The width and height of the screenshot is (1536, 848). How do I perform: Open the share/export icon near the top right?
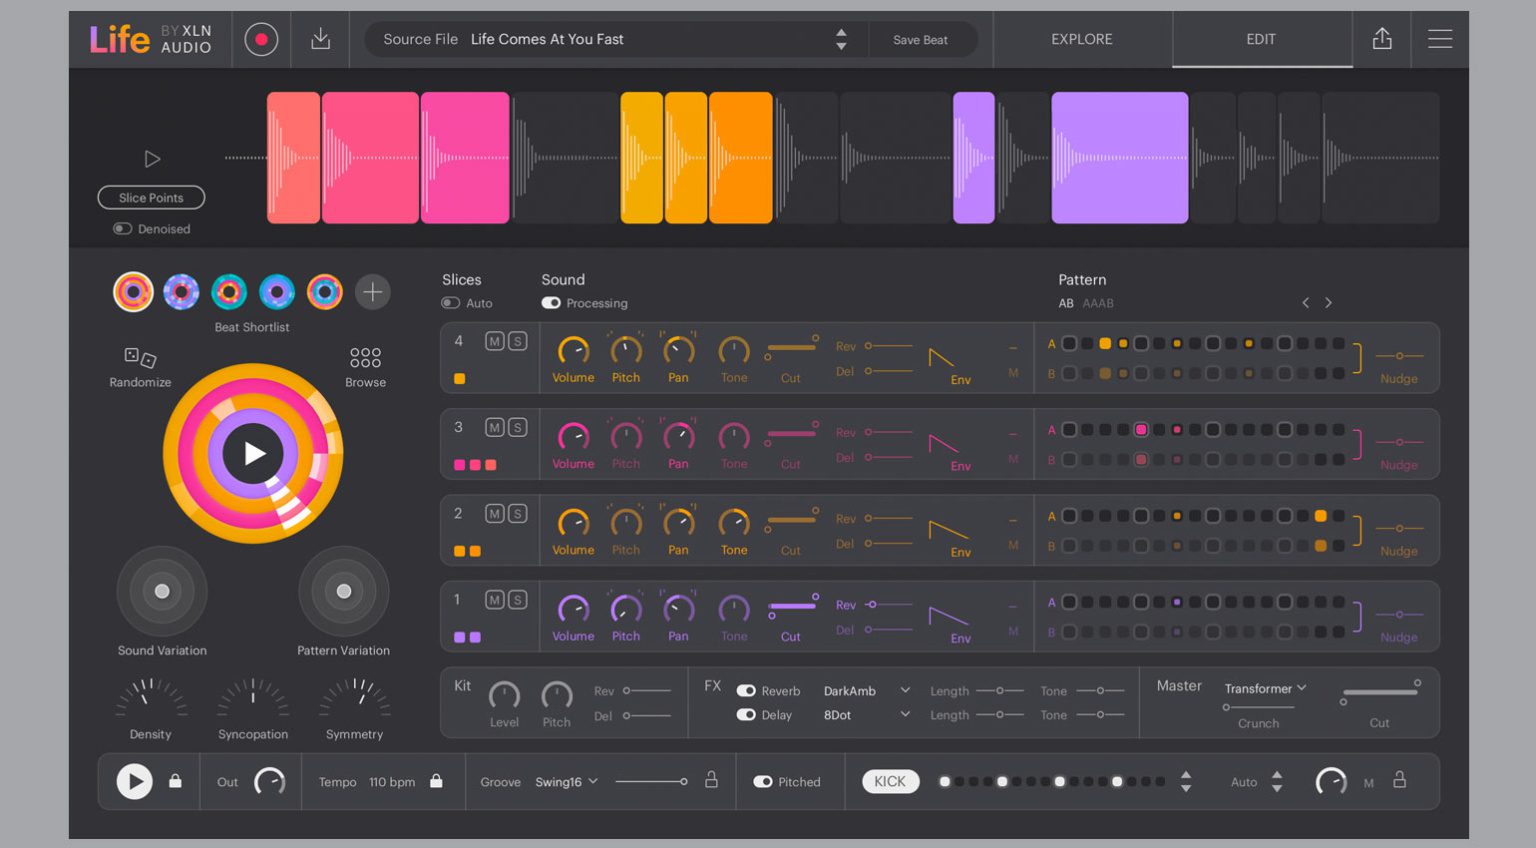(1383, 39)
